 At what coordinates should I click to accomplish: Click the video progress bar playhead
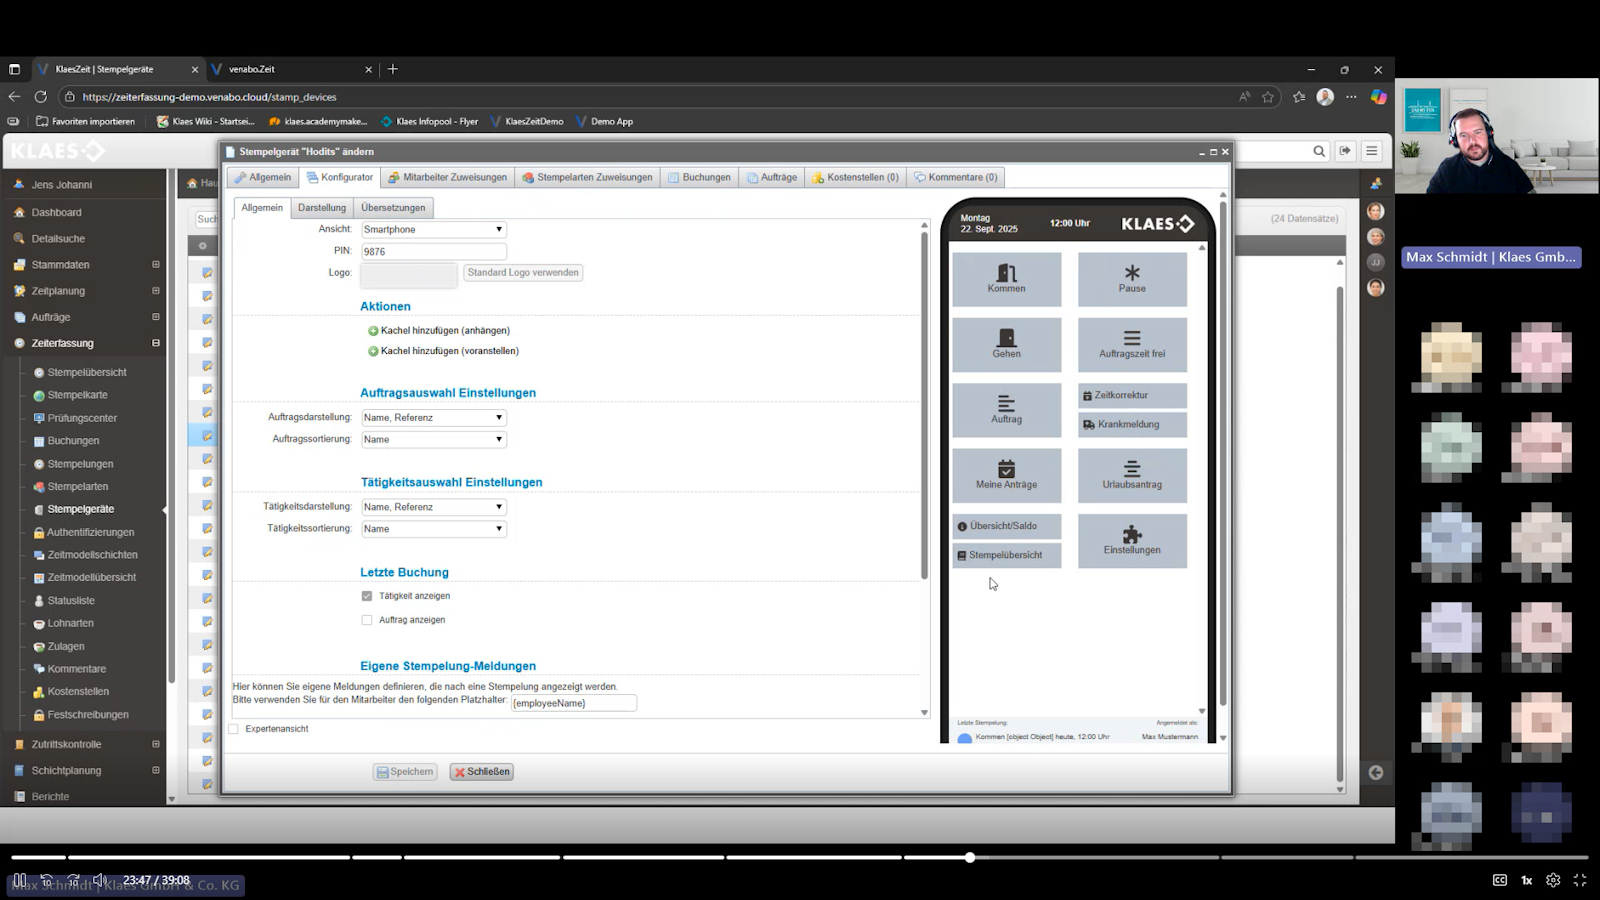point(970,857)
